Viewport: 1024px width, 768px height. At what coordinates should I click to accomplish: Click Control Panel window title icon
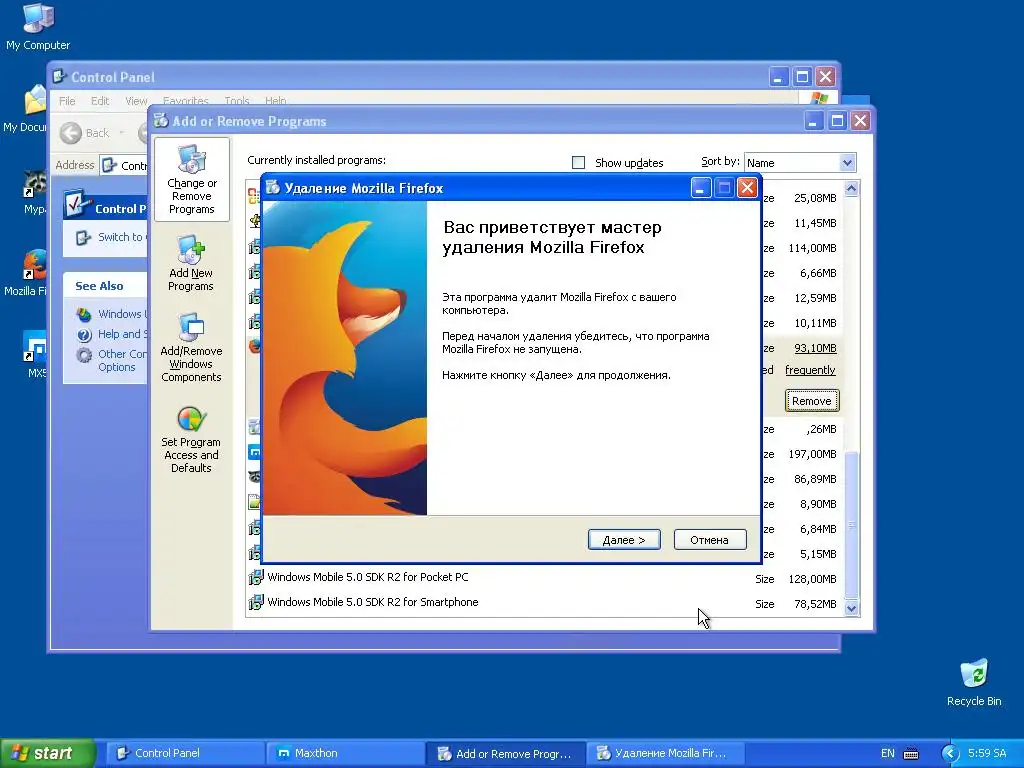(x=59, y=77)
